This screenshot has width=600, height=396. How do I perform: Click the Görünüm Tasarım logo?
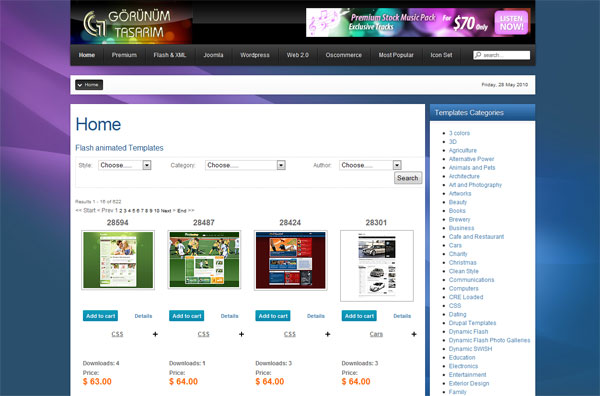[x=127, y=24]
